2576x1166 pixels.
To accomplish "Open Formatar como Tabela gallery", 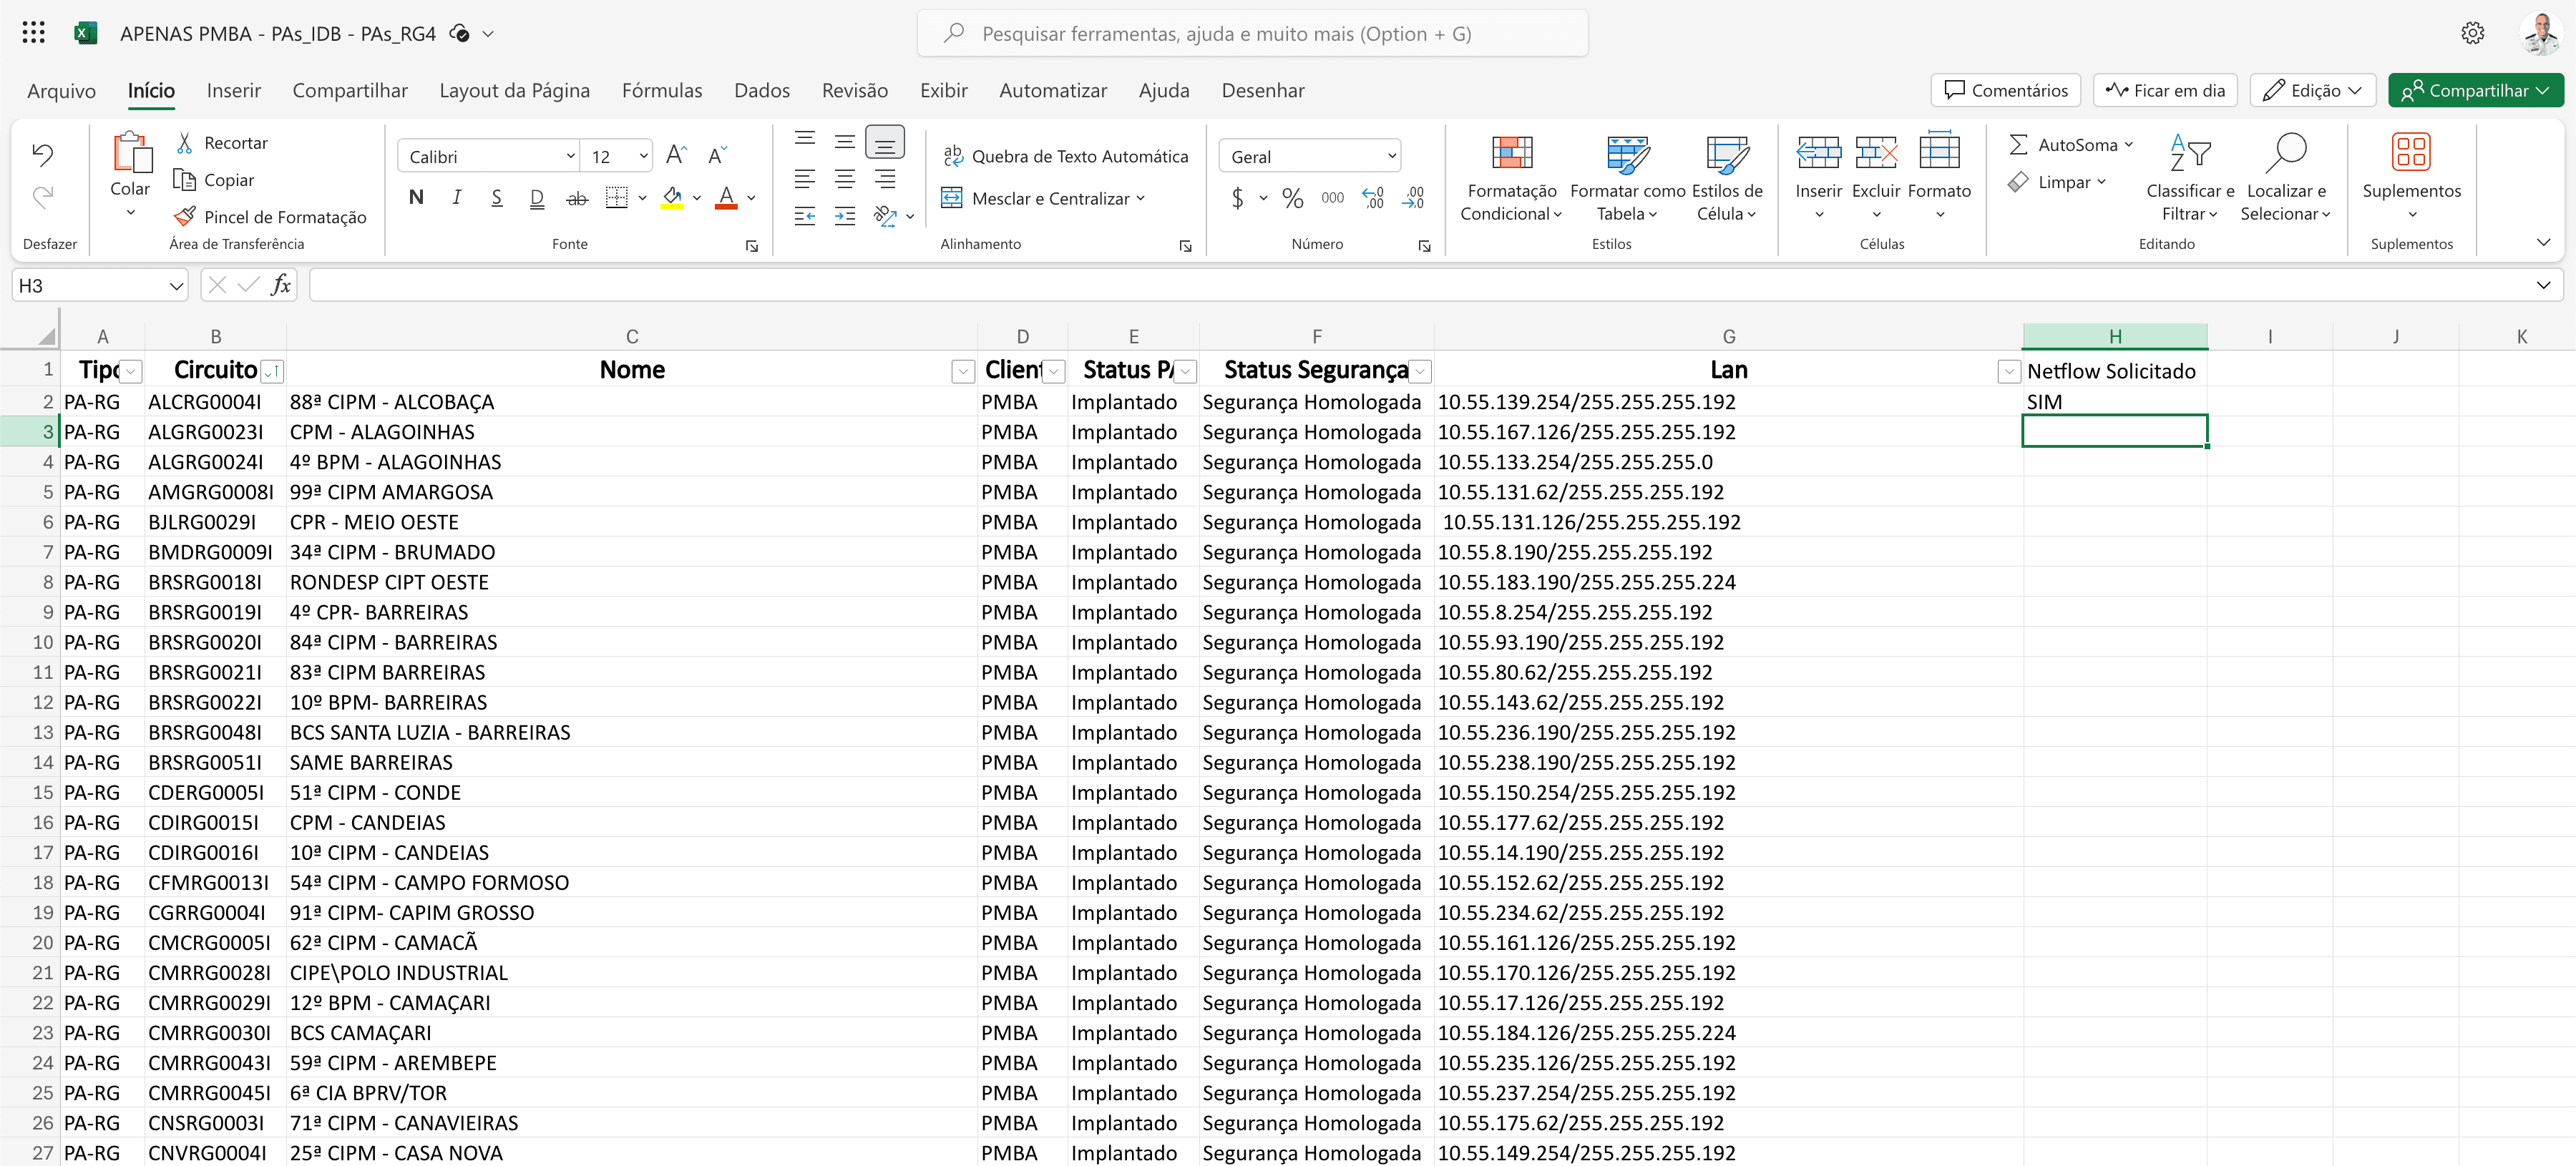I will point(1627,178).
